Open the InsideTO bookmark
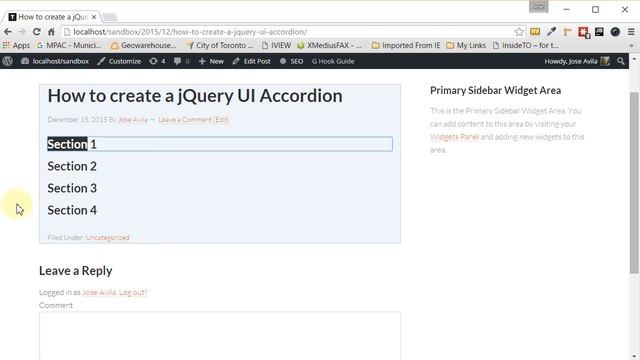 point(525,45)
